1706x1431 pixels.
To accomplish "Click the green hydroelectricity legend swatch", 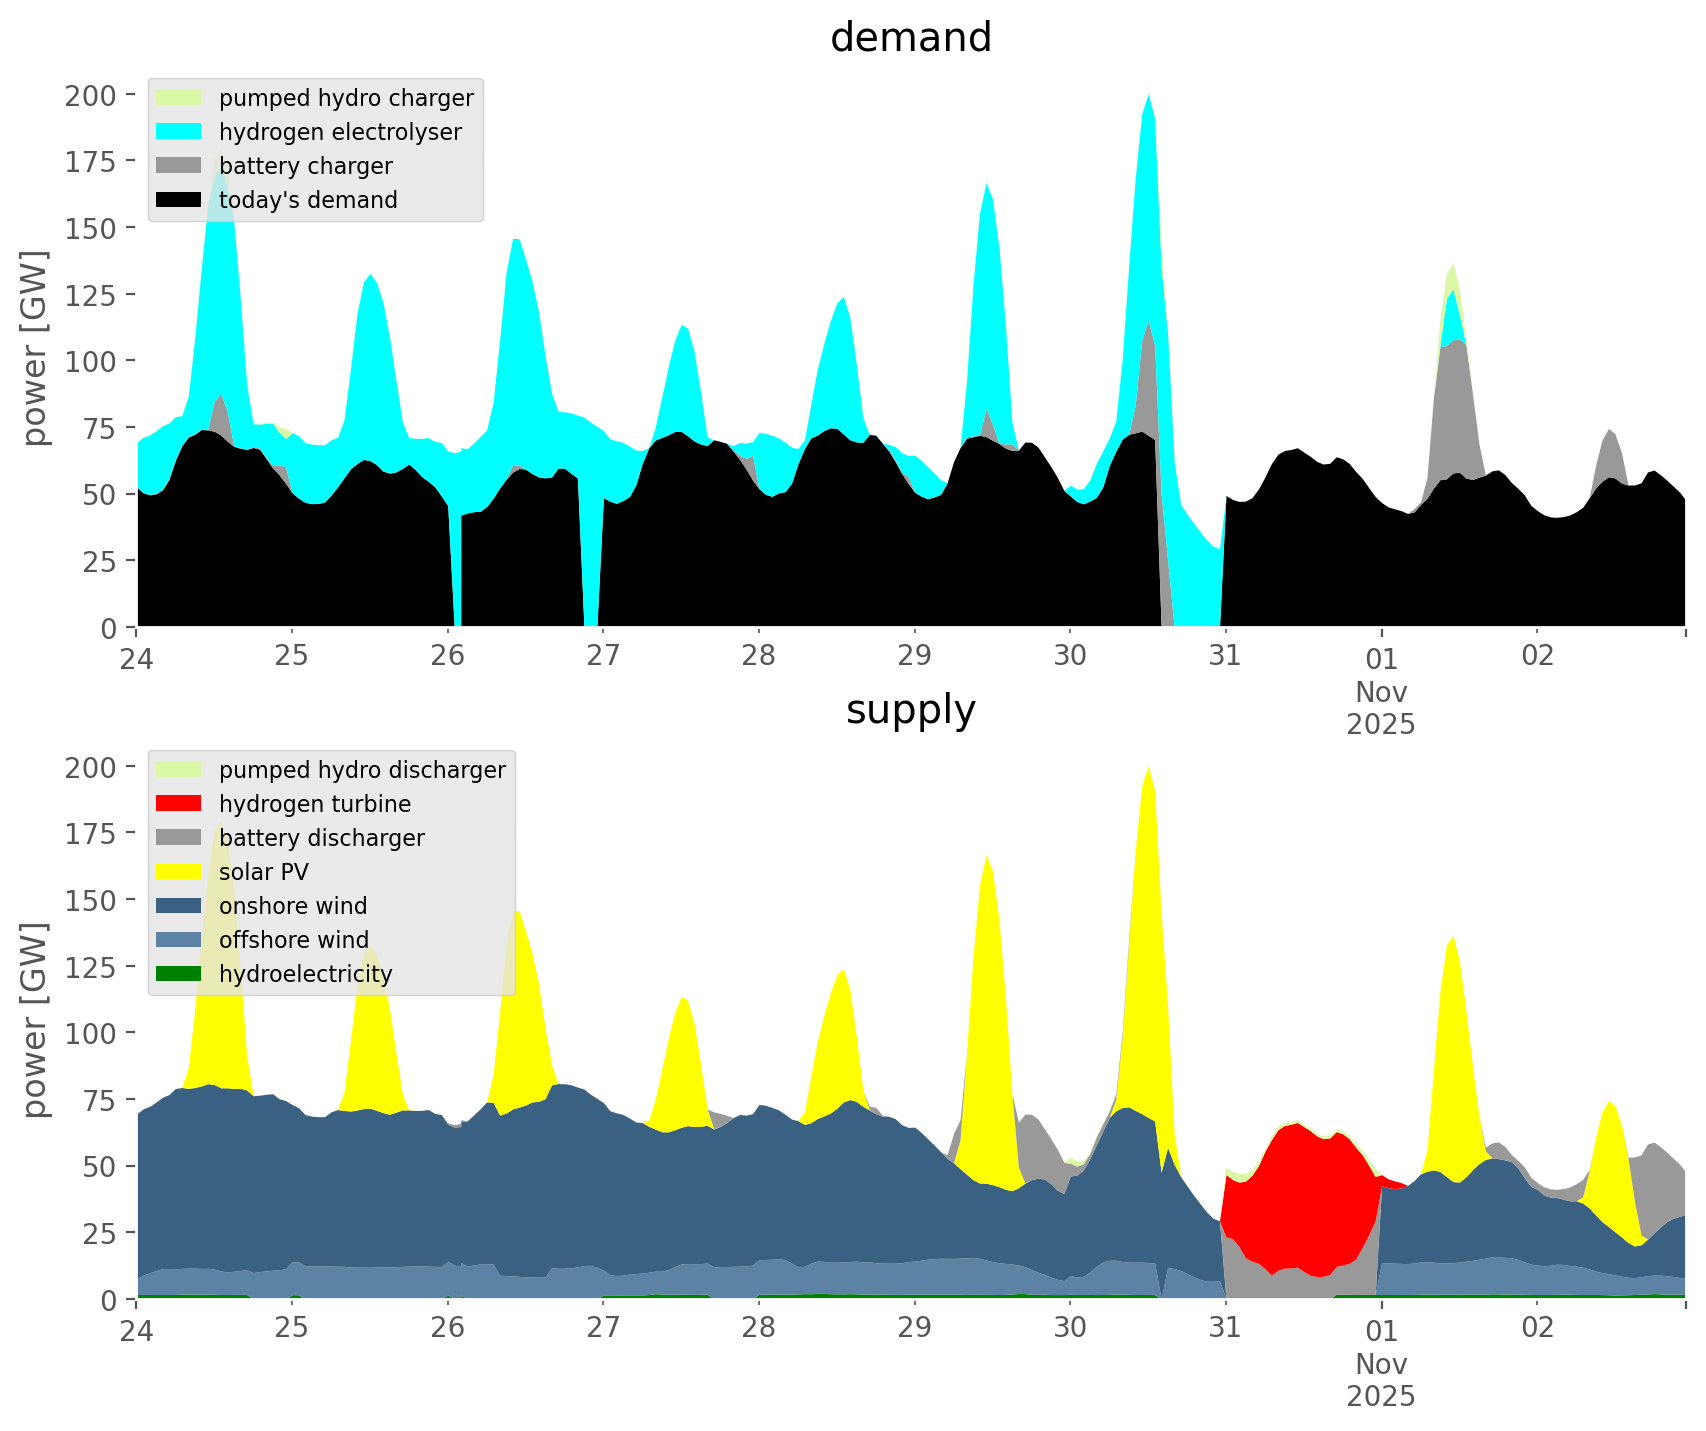I will click(x=179, y=974).
